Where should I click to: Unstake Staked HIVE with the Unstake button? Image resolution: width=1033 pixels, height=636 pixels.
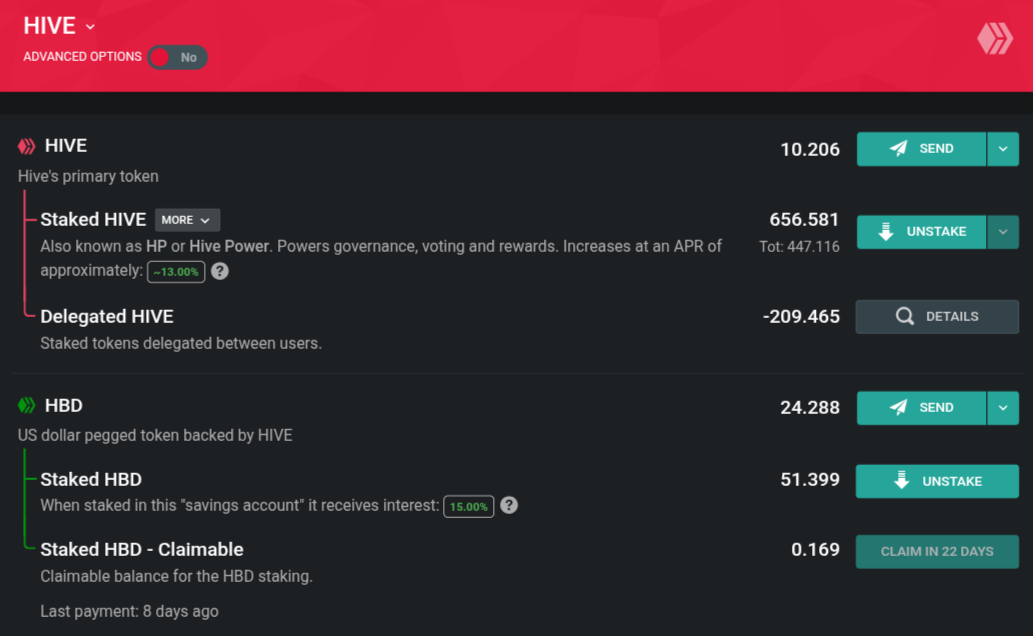pos(921,232)
